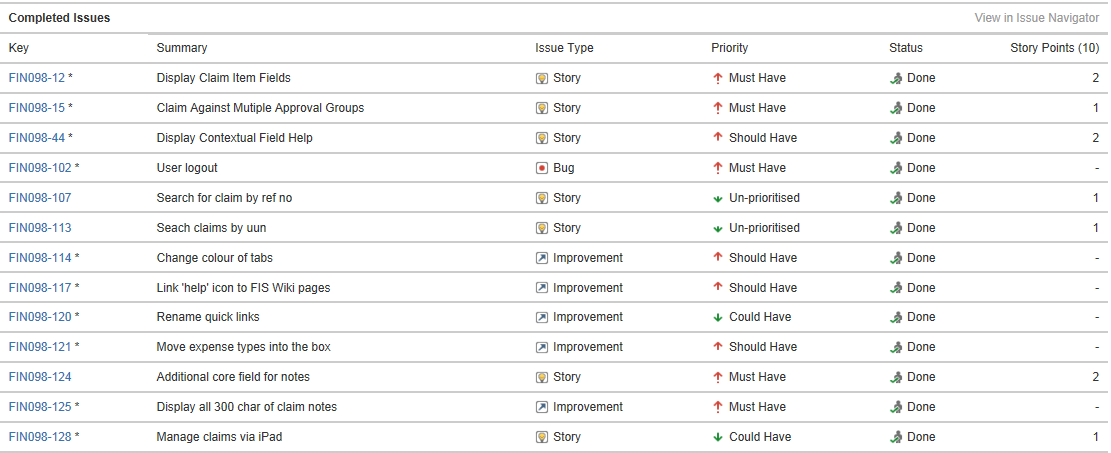Open issue FIN098-128
1111x453 pixels.
[x=40, y=437]
